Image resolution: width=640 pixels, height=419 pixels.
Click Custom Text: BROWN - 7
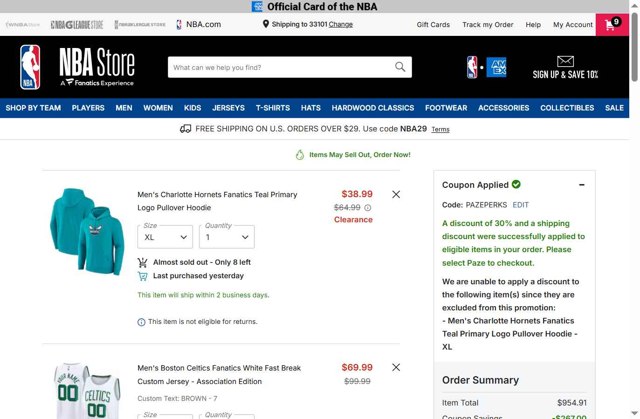click(x=177, y=398)
